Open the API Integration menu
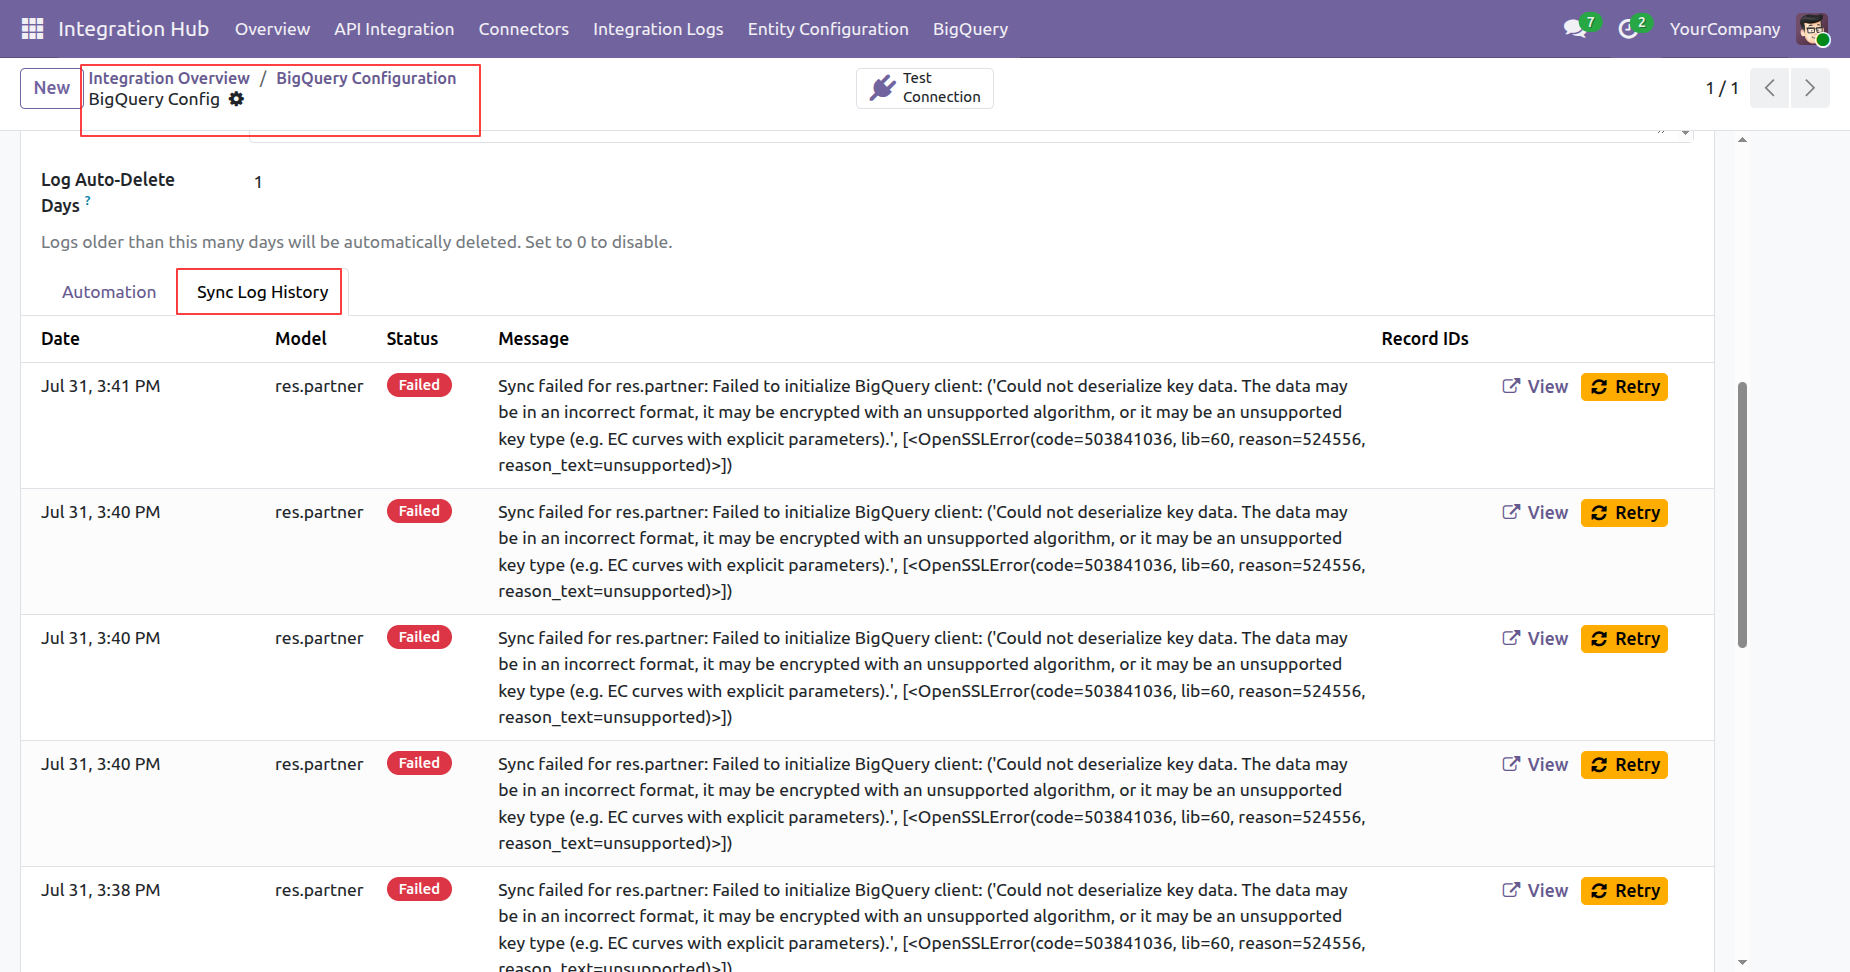 (394, 29)
